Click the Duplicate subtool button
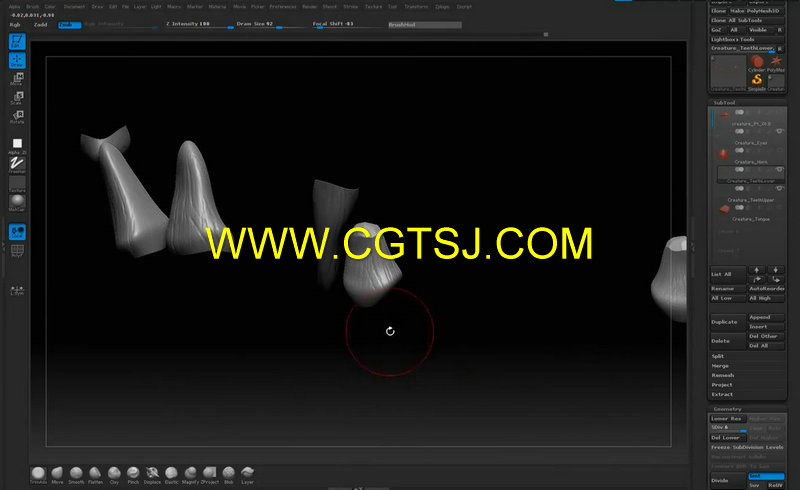The image size is (800, 490). [x=728, y=322]
